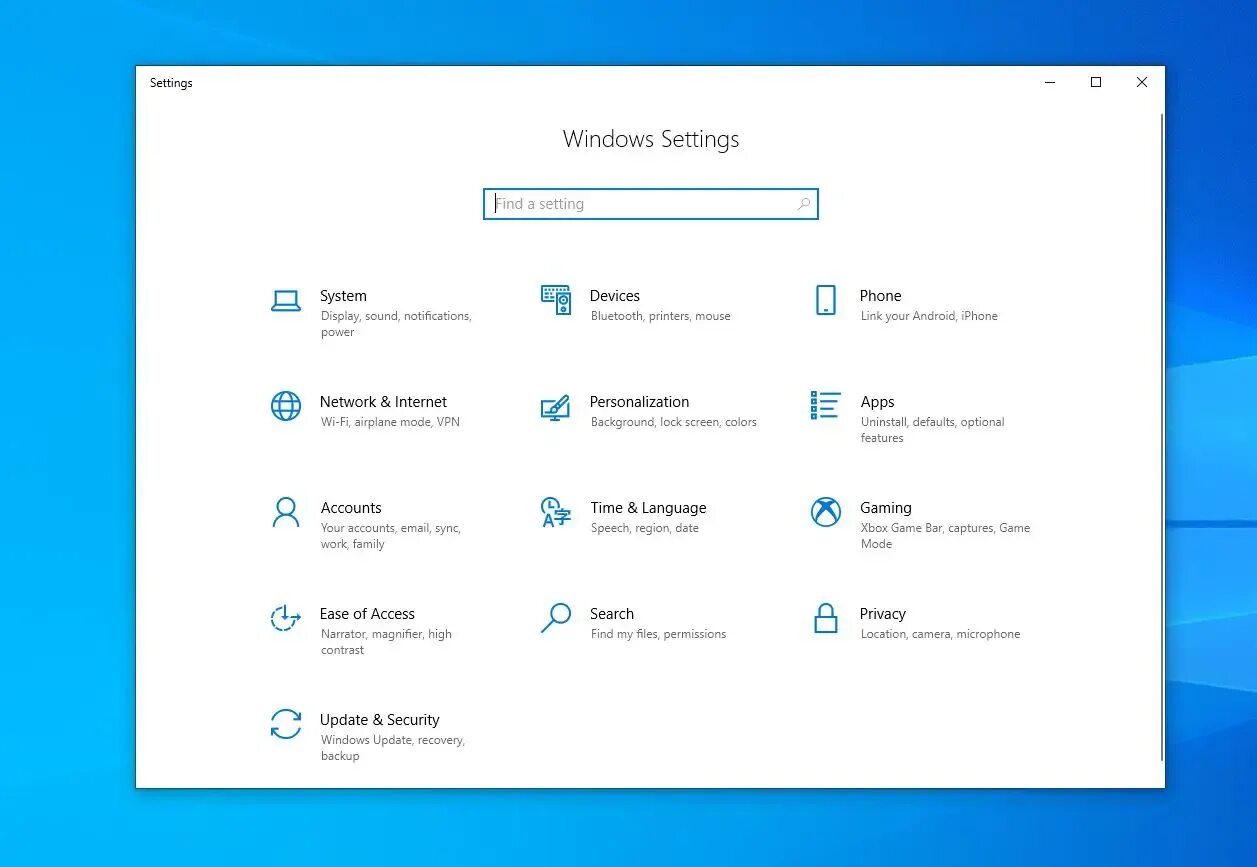This screenshot has height=867, width=1257.
Task: Click the Privacy padlock icon
Action: click(x=826, y=618)
